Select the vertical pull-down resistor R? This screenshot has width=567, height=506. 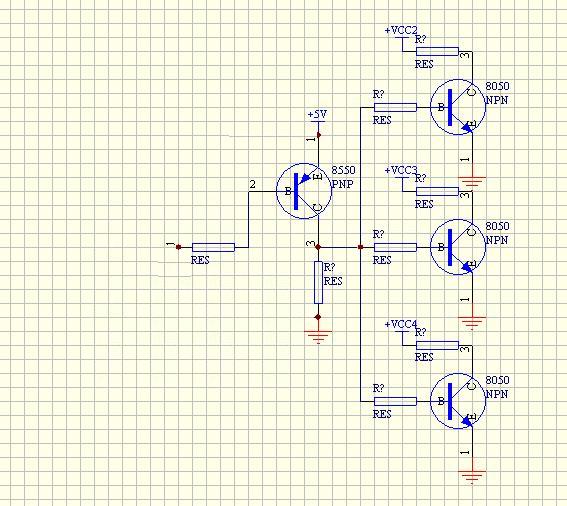point(318,282)
